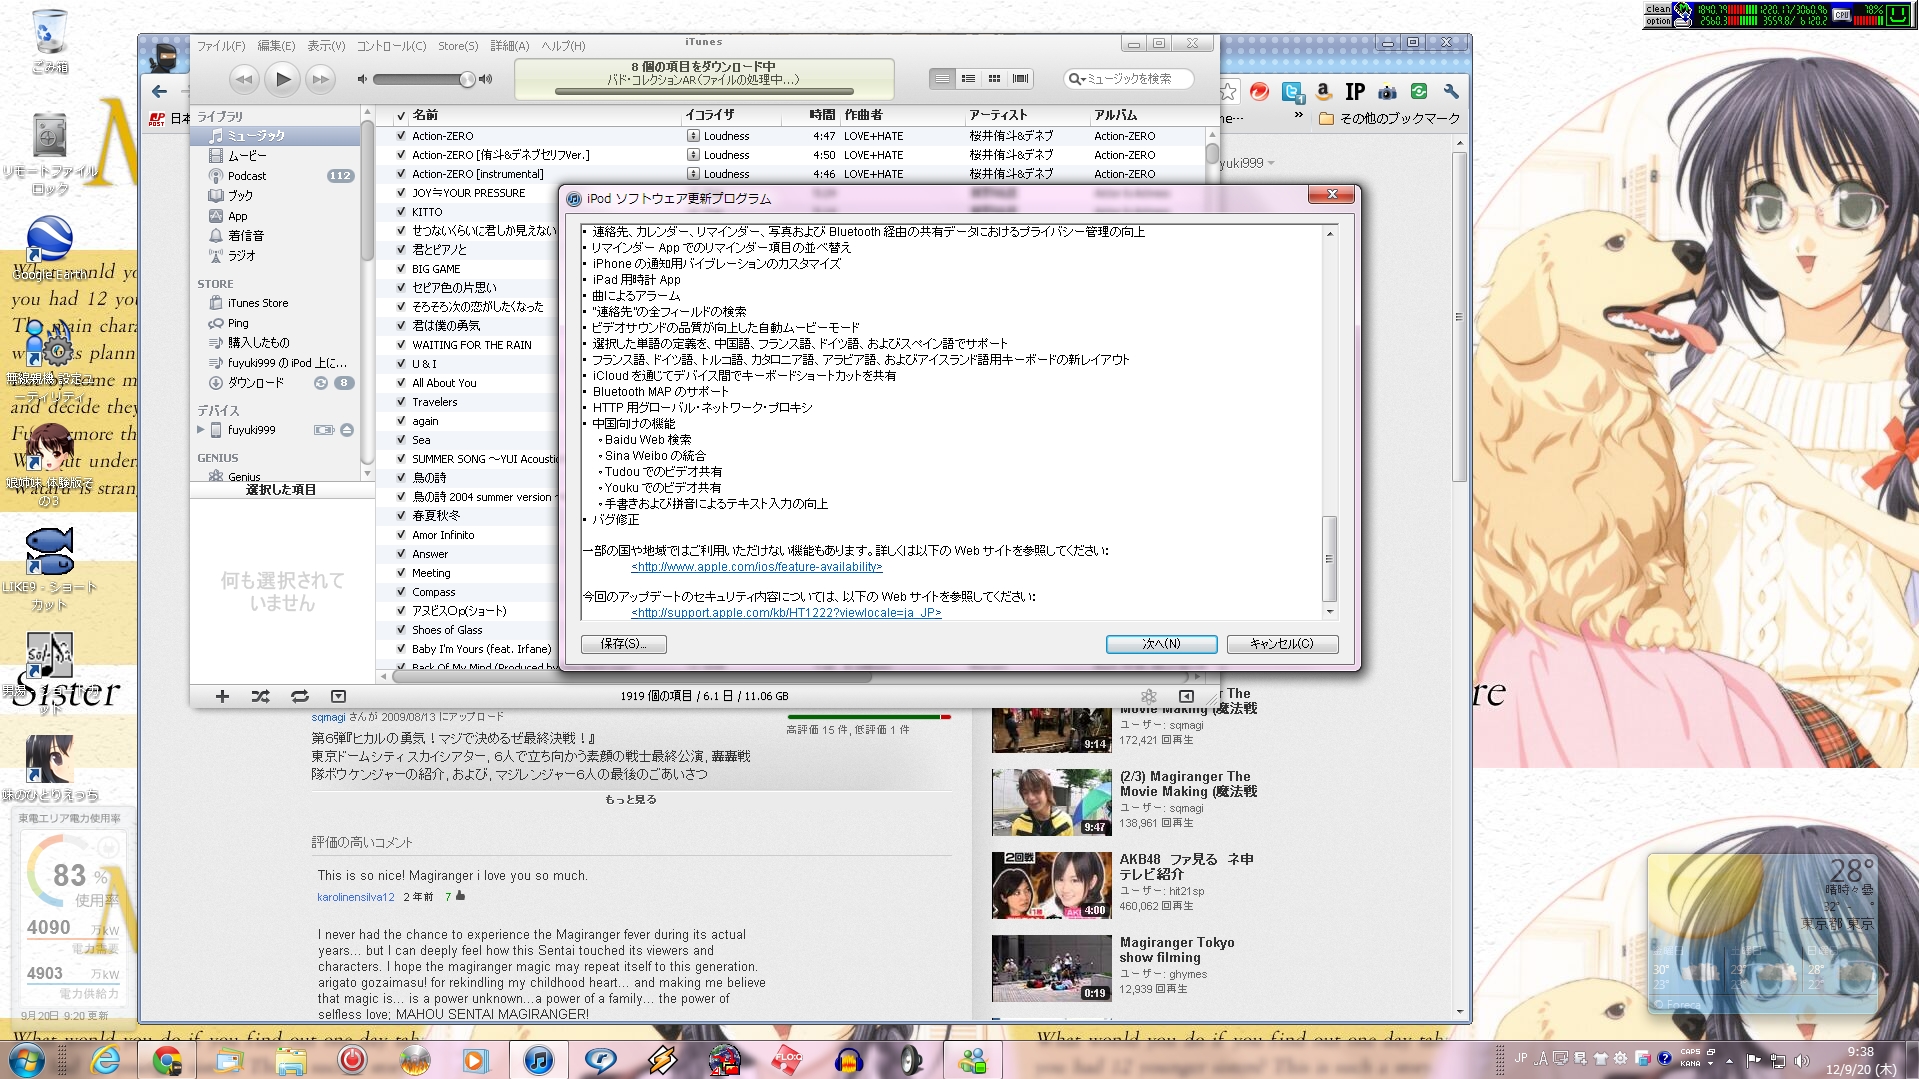Uncheck the Shoes of Glass checkbox

point(401,630)
